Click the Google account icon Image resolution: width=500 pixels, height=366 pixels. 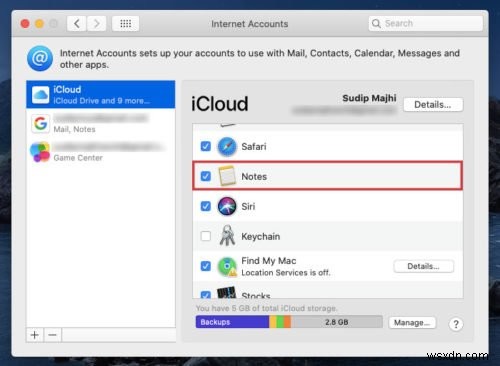(41, 123)
